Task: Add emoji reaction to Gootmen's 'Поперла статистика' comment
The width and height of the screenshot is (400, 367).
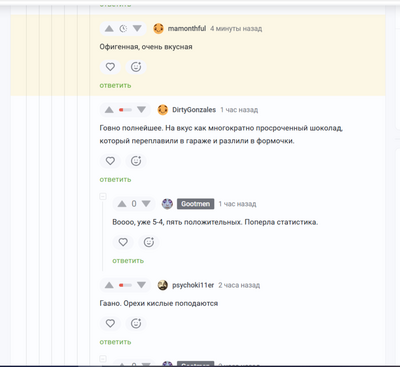Action: (149, 242)
